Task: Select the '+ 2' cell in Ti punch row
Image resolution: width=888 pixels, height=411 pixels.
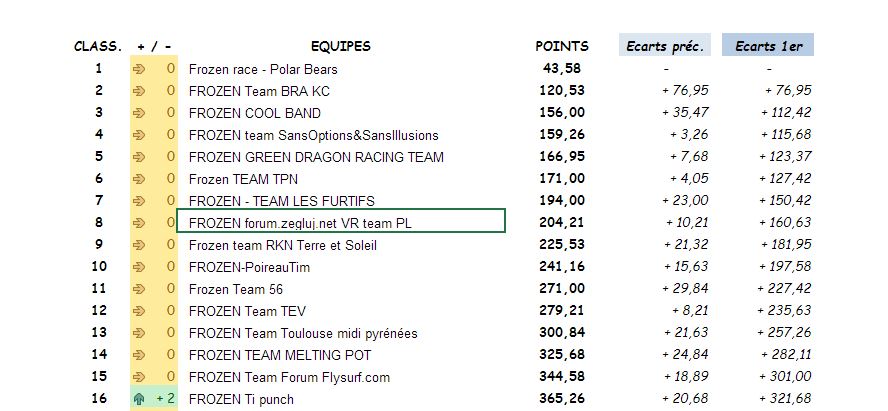Action: (164, 399)
